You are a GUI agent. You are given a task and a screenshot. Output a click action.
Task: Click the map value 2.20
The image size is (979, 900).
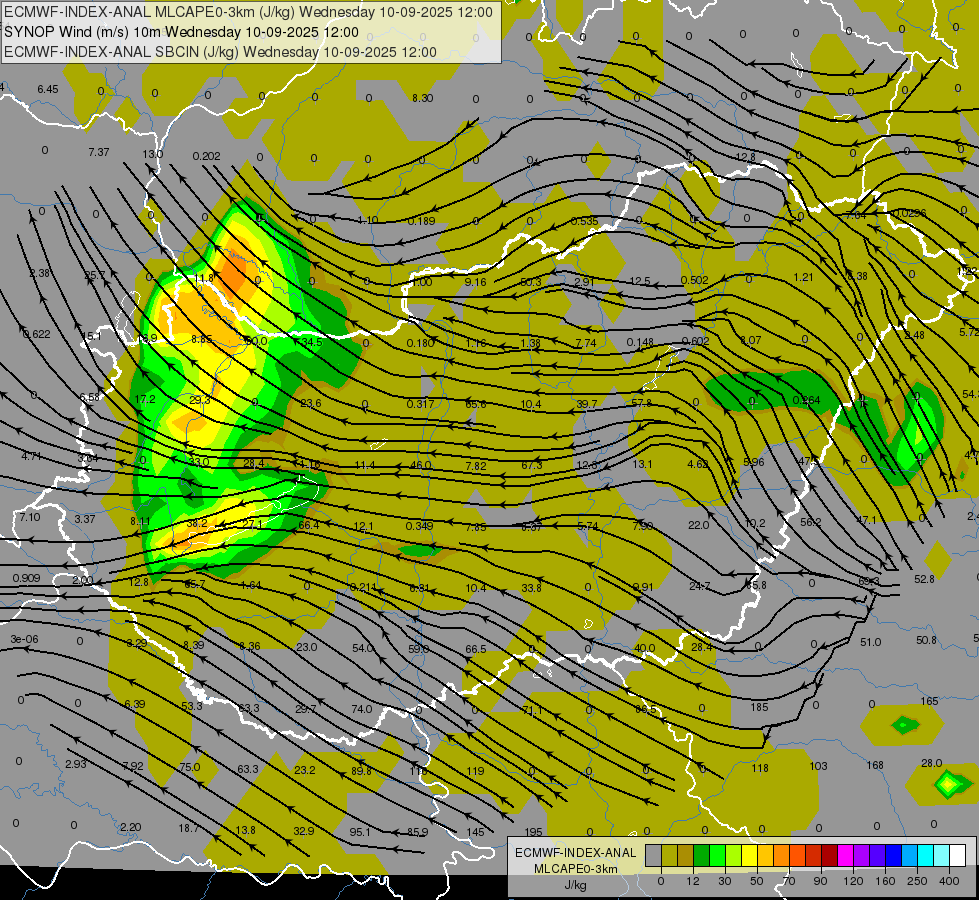130,827
